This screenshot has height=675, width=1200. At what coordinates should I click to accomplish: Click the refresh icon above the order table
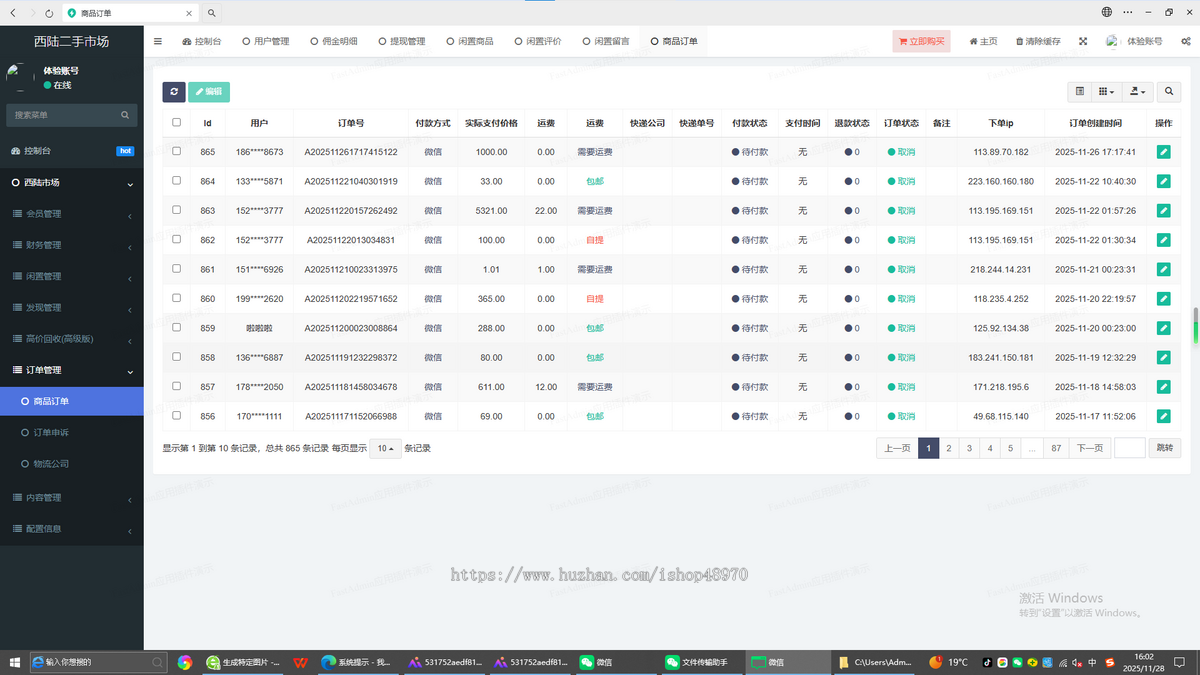(x=174, y=91)
